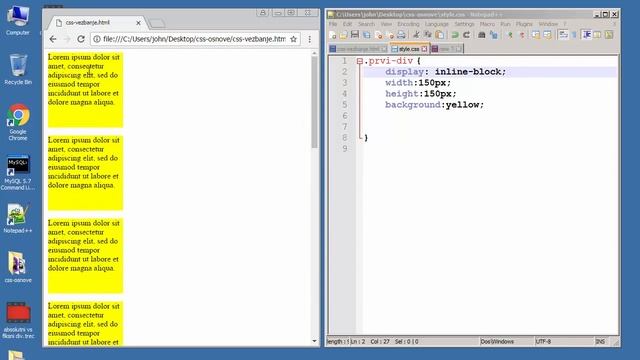Toggle the Indent guide toolbar icon

(x=587, y=35)
